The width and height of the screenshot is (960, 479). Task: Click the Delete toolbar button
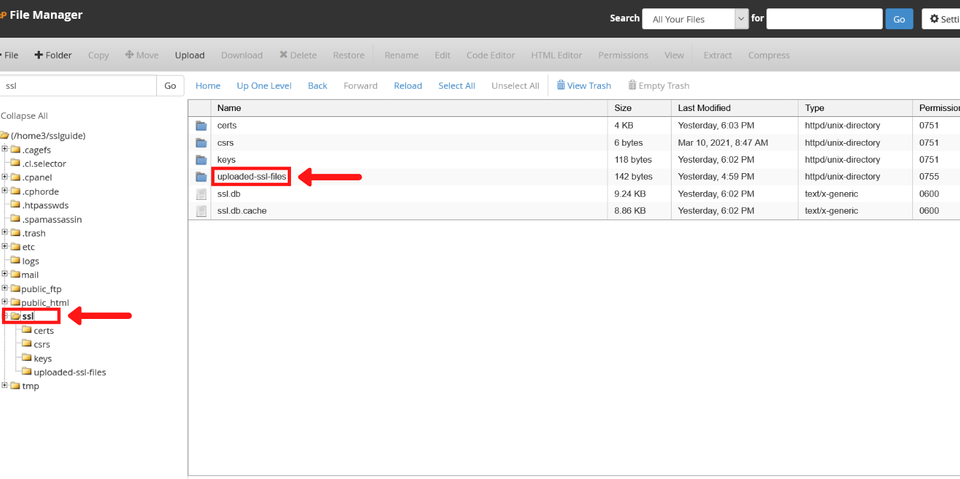point(297,55)
